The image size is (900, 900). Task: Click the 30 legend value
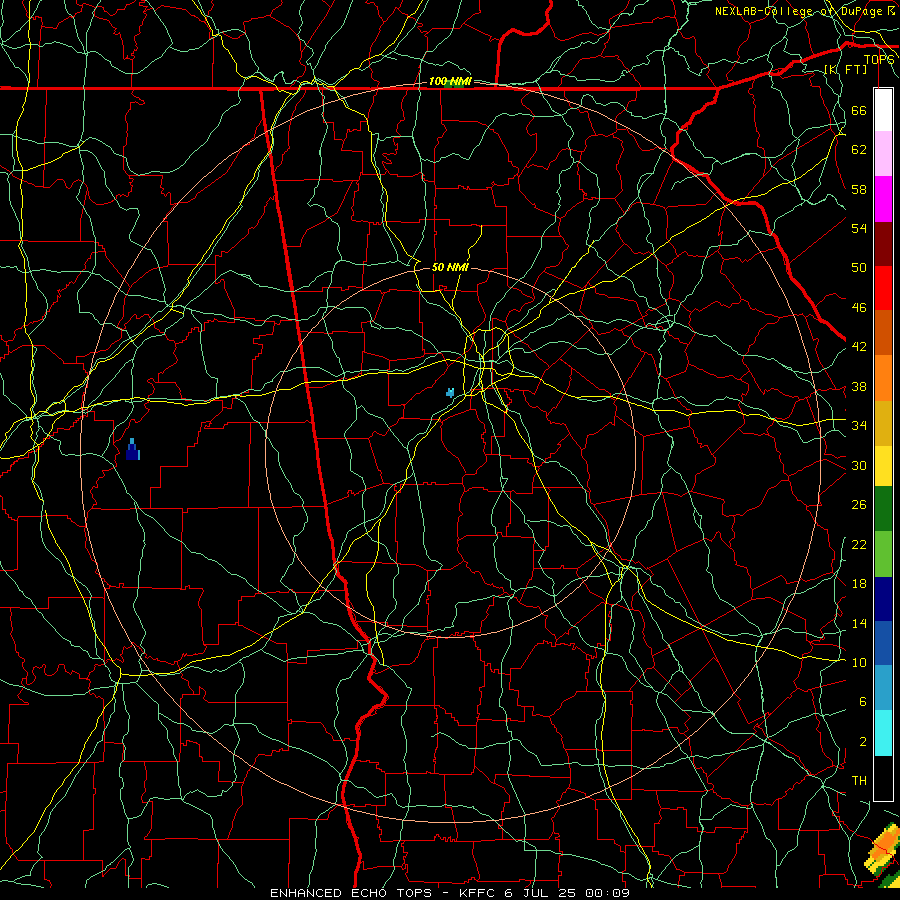click(859, 465)
